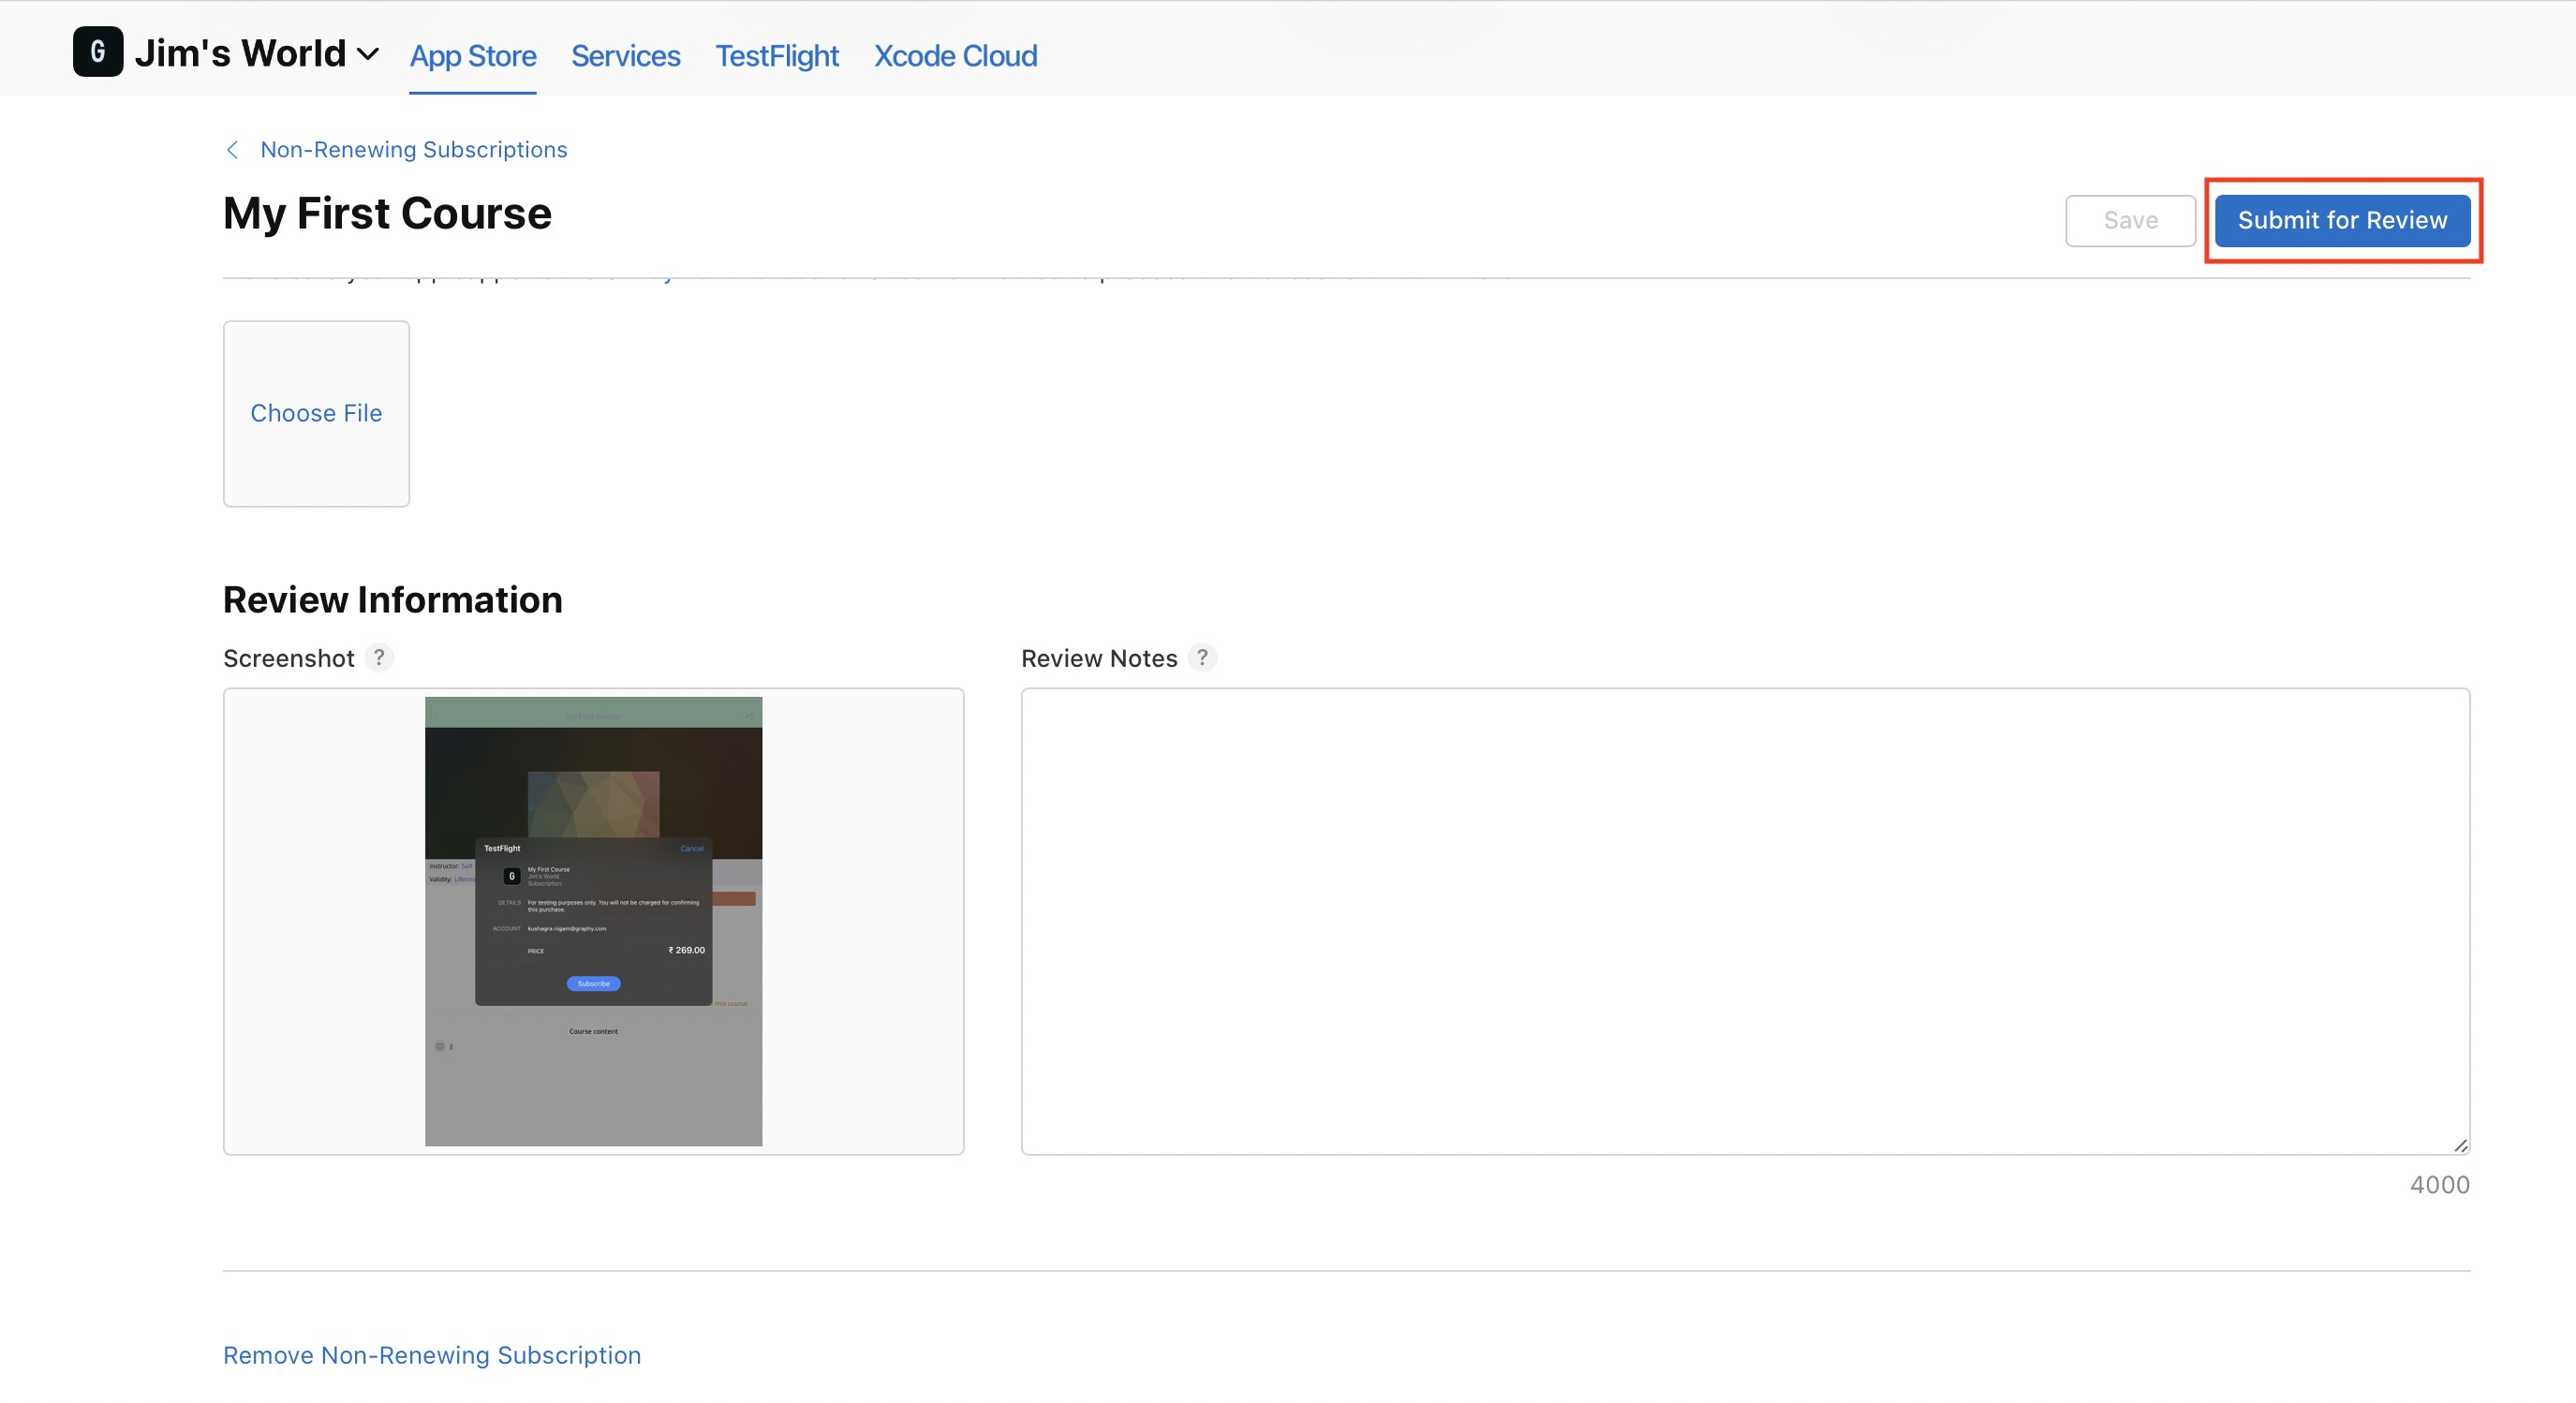The width and height of the screenshot is (2576, 1403).
Task: Click the My First Course heading
Action: click(x=387, y=214)
